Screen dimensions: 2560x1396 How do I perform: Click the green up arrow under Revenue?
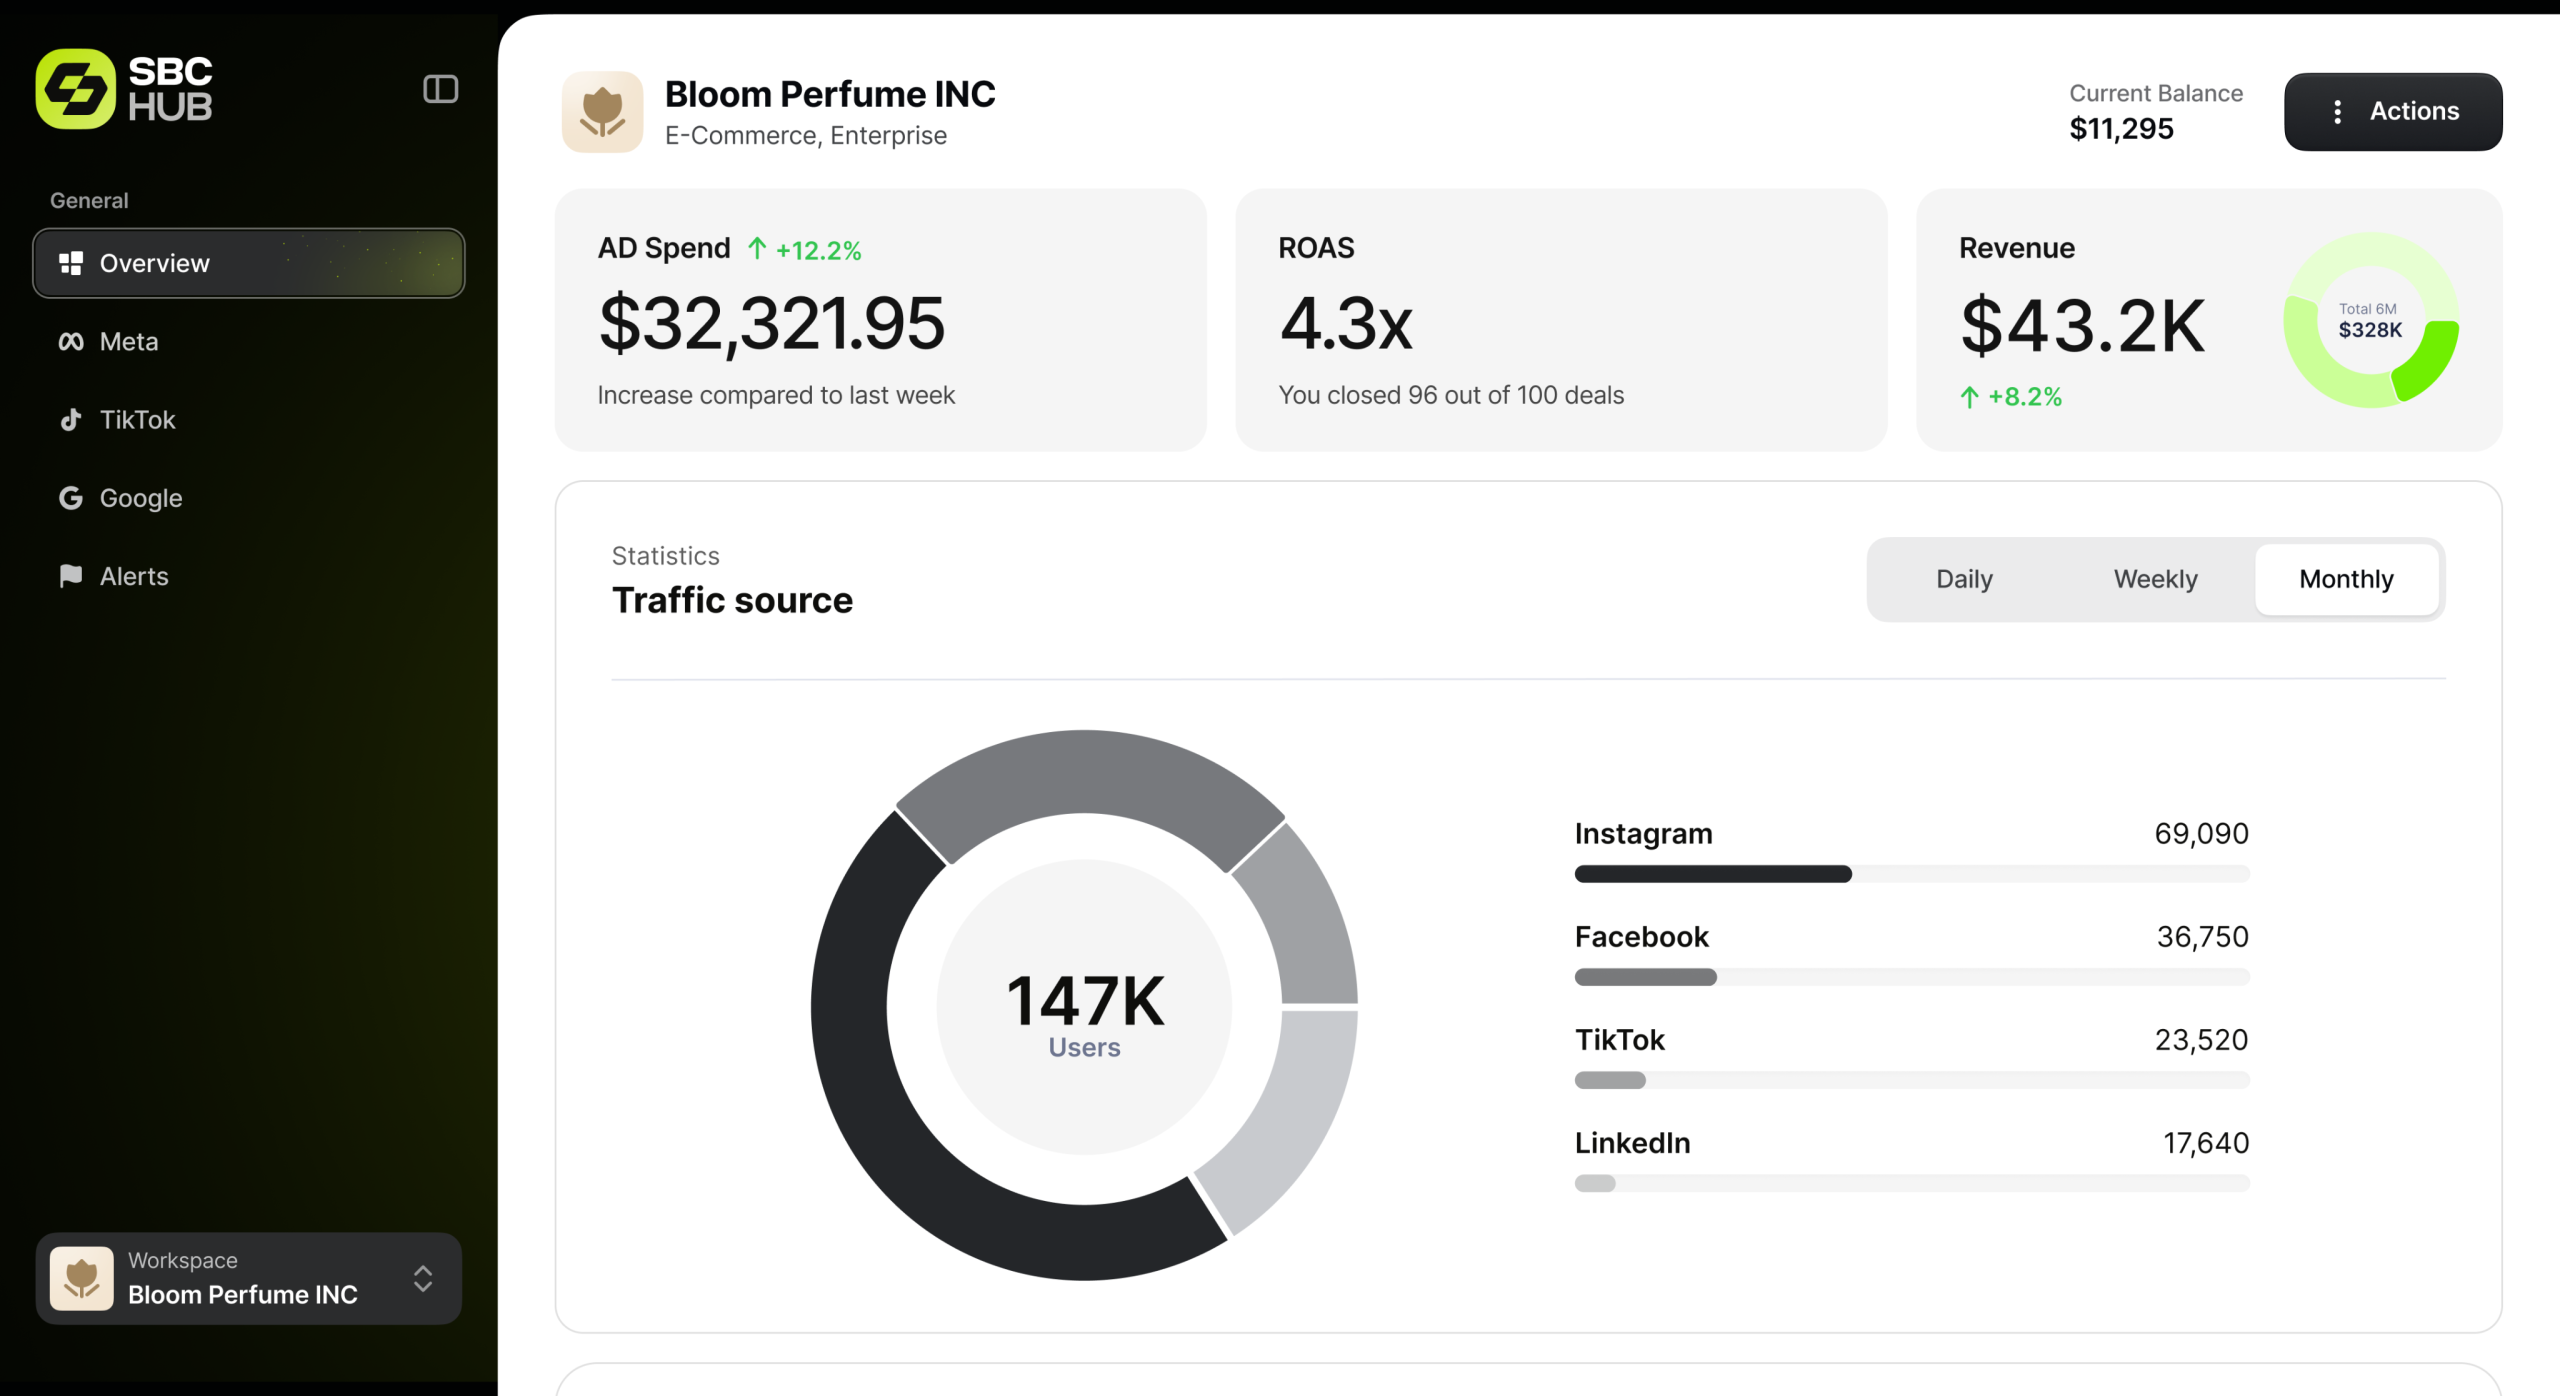1969,397
